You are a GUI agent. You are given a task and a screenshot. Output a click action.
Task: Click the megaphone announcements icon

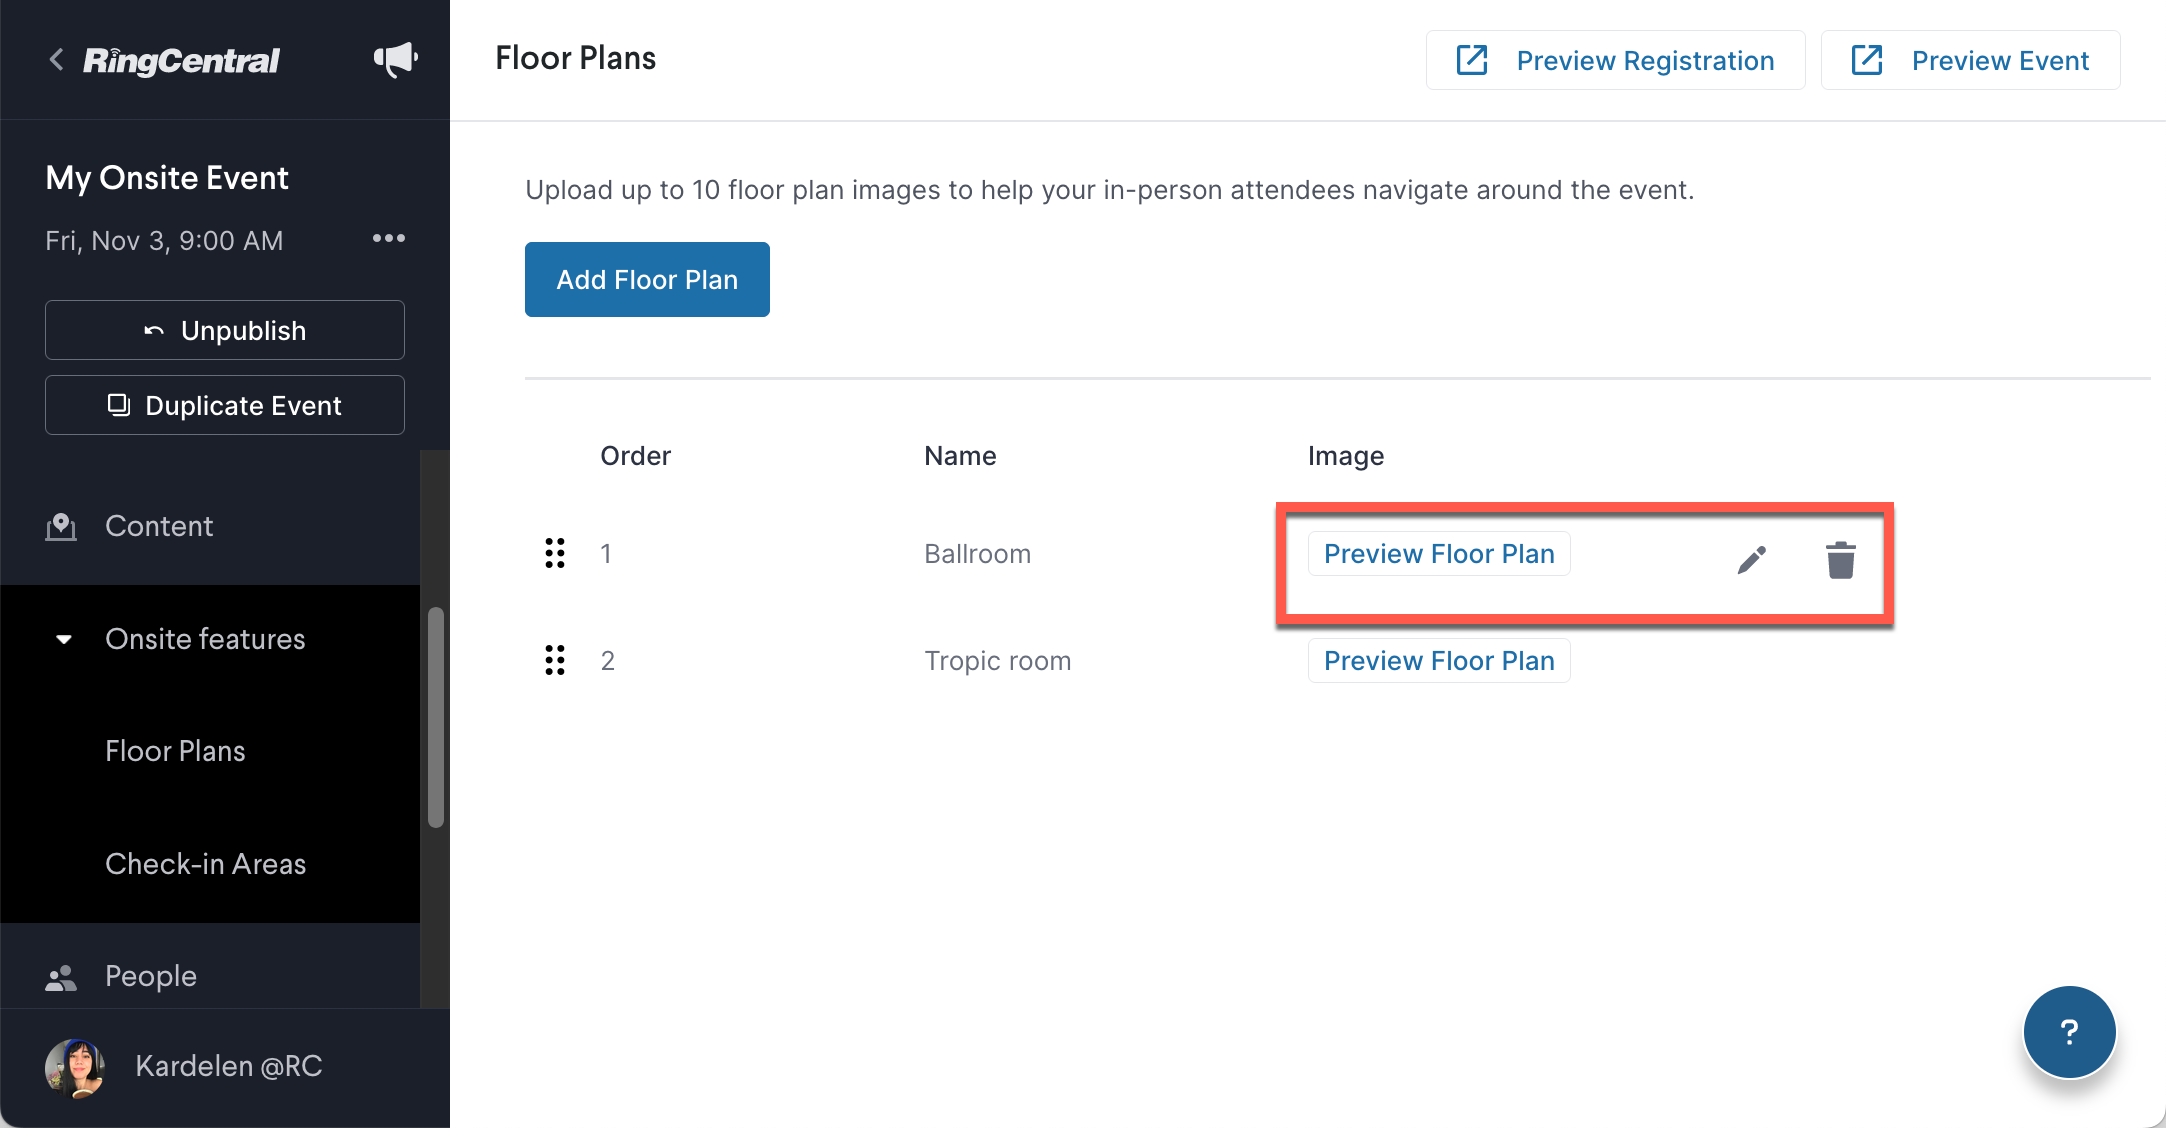point(396,60)
